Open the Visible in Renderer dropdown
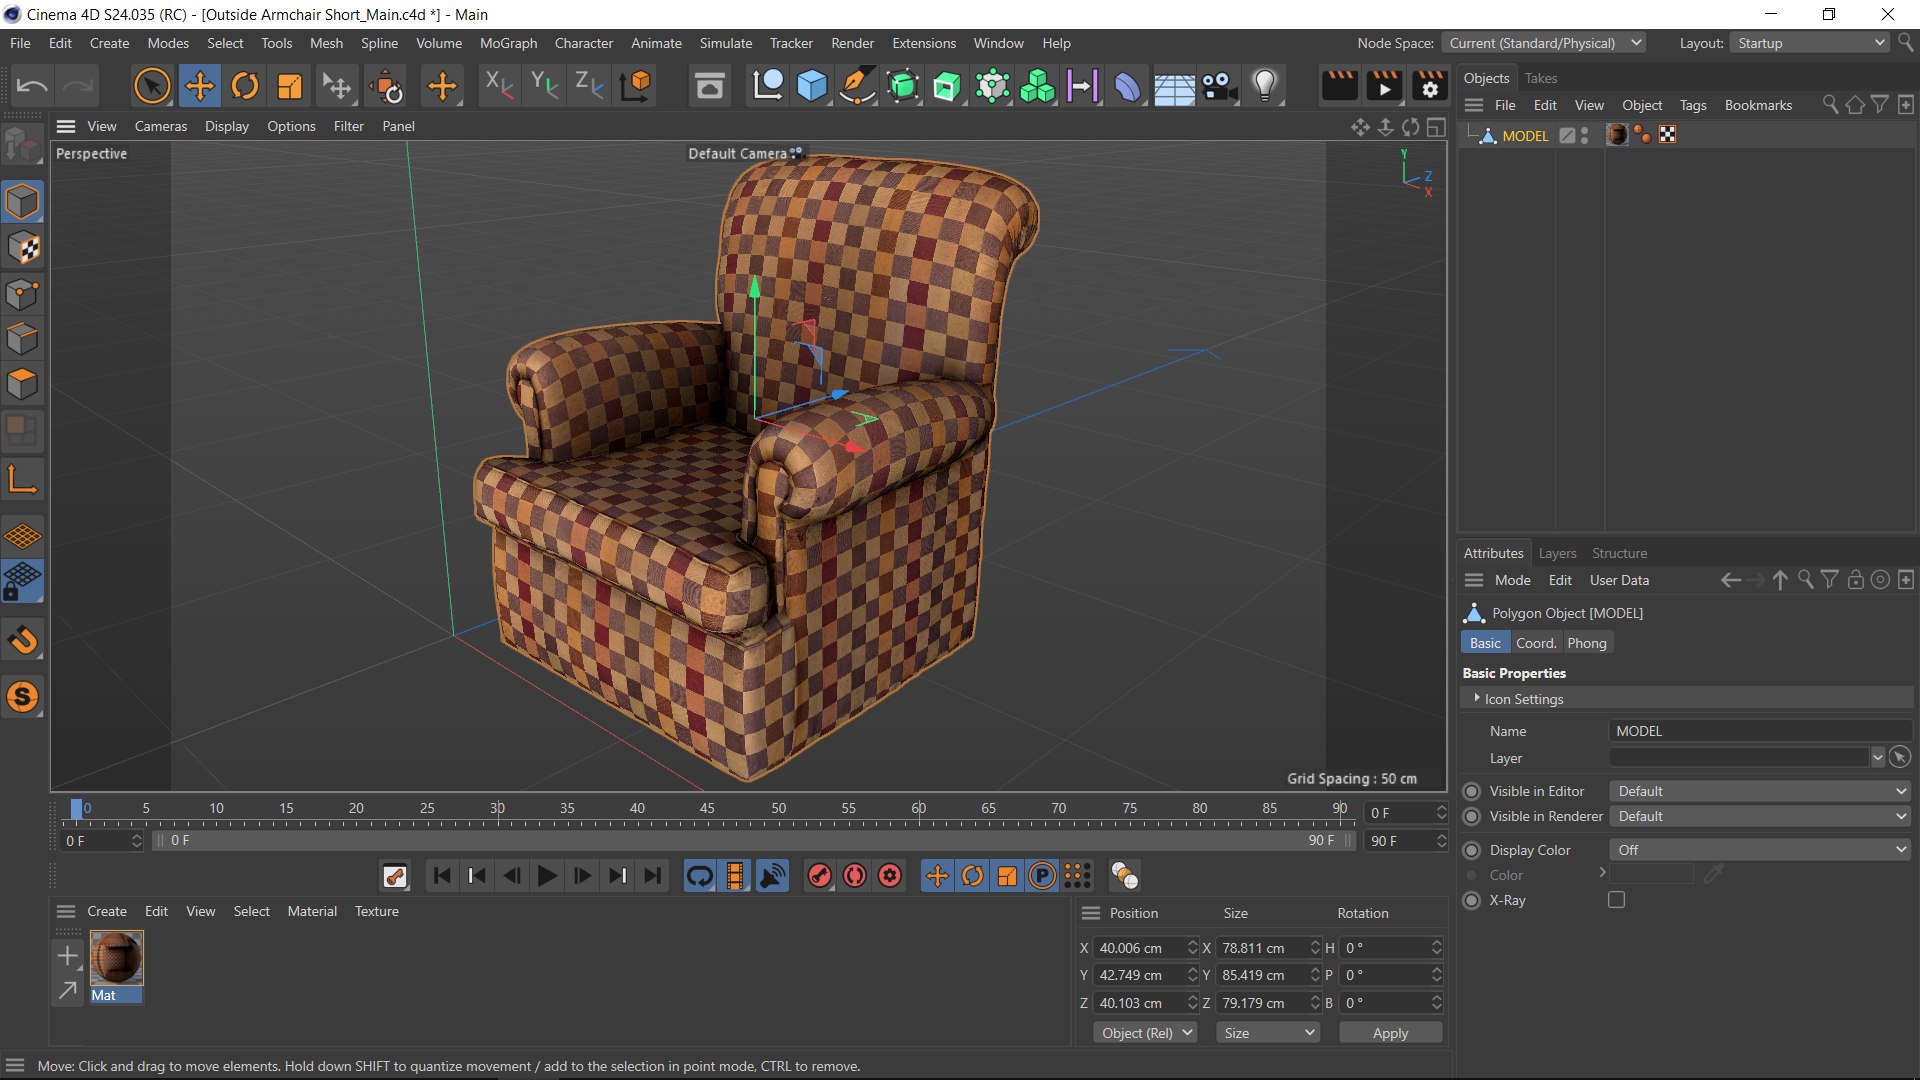This screenshot has width=1920, height=1080. (x=1760, y=816)
